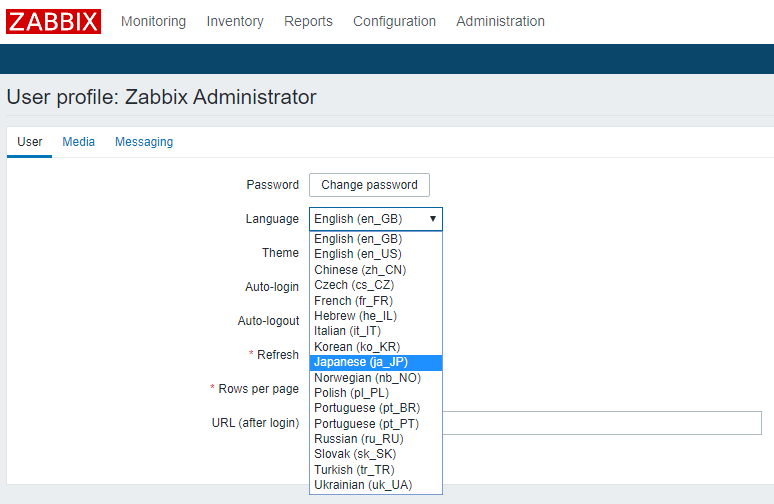This screenshot has height=504, width=774.
Task: Choose Korean (ko_KR) from the list
Action: (x=357, y=346)
